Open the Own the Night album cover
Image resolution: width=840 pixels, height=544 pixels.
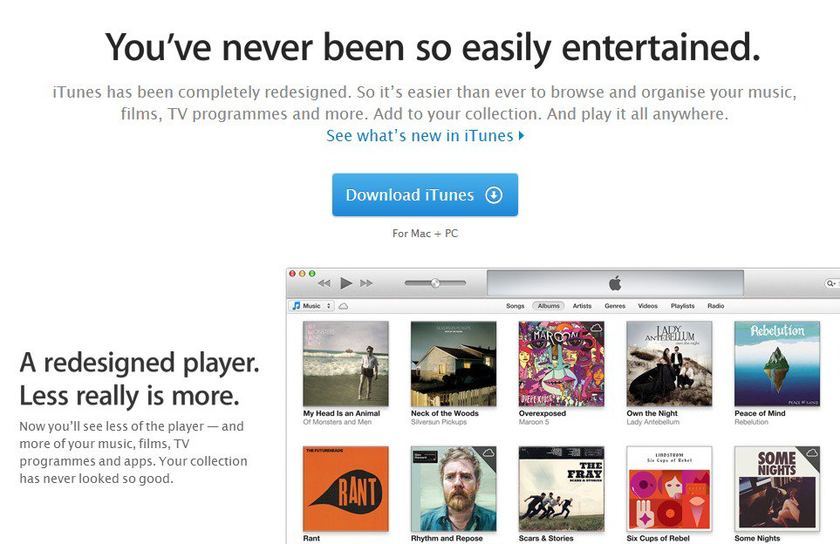[669, 363]
